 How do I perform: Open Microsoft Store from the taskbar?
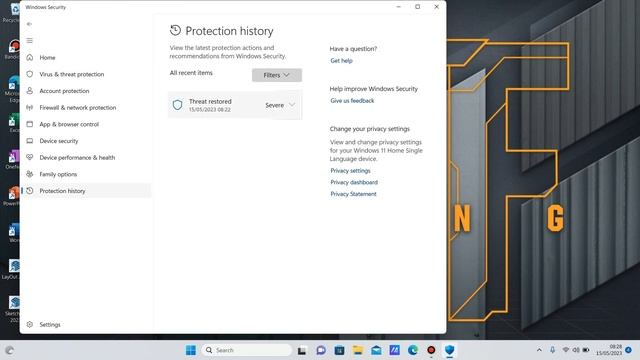(x=339, y=350)
